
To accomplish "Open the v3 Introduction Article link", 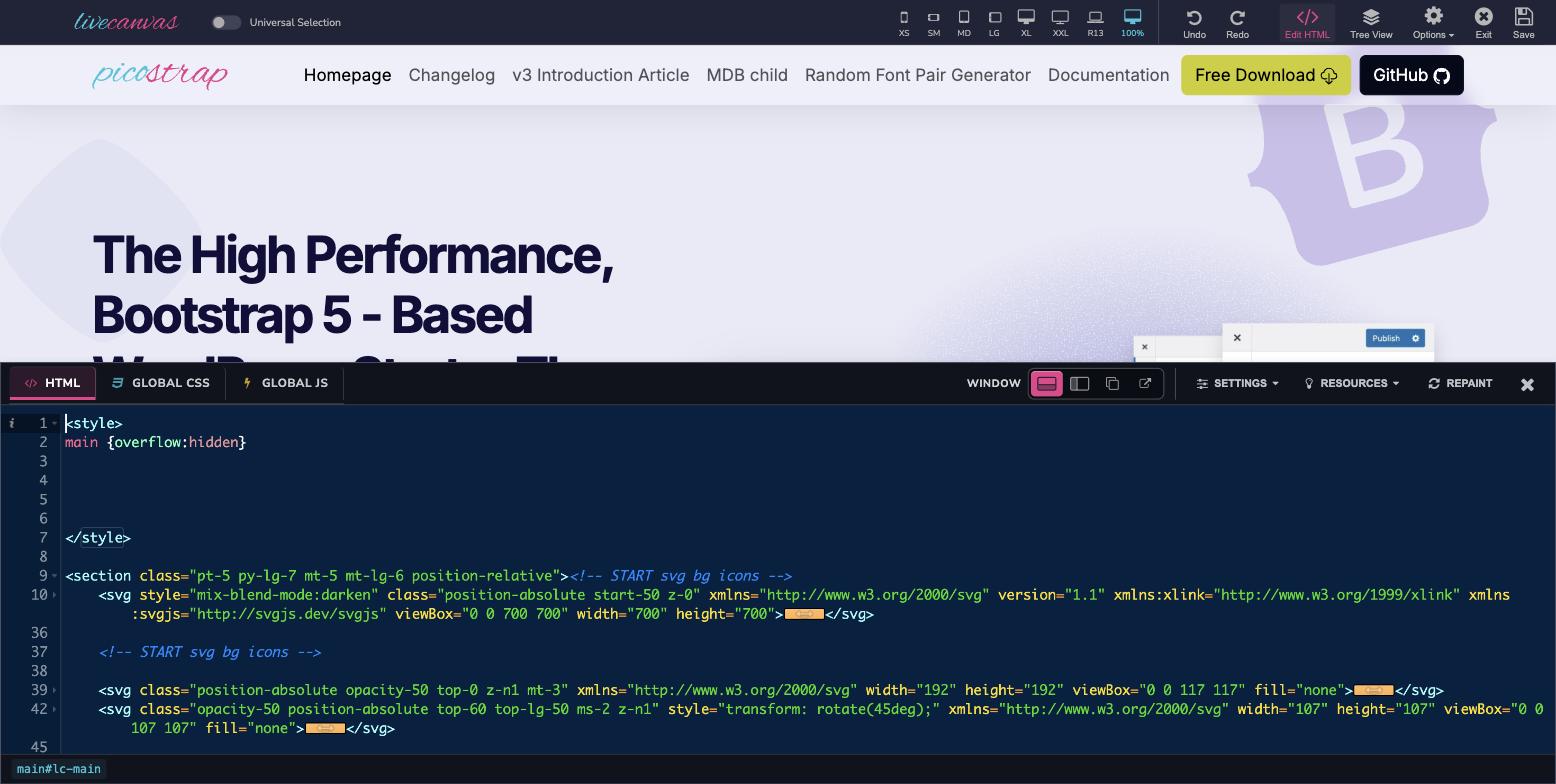I will tap(600, 75).
